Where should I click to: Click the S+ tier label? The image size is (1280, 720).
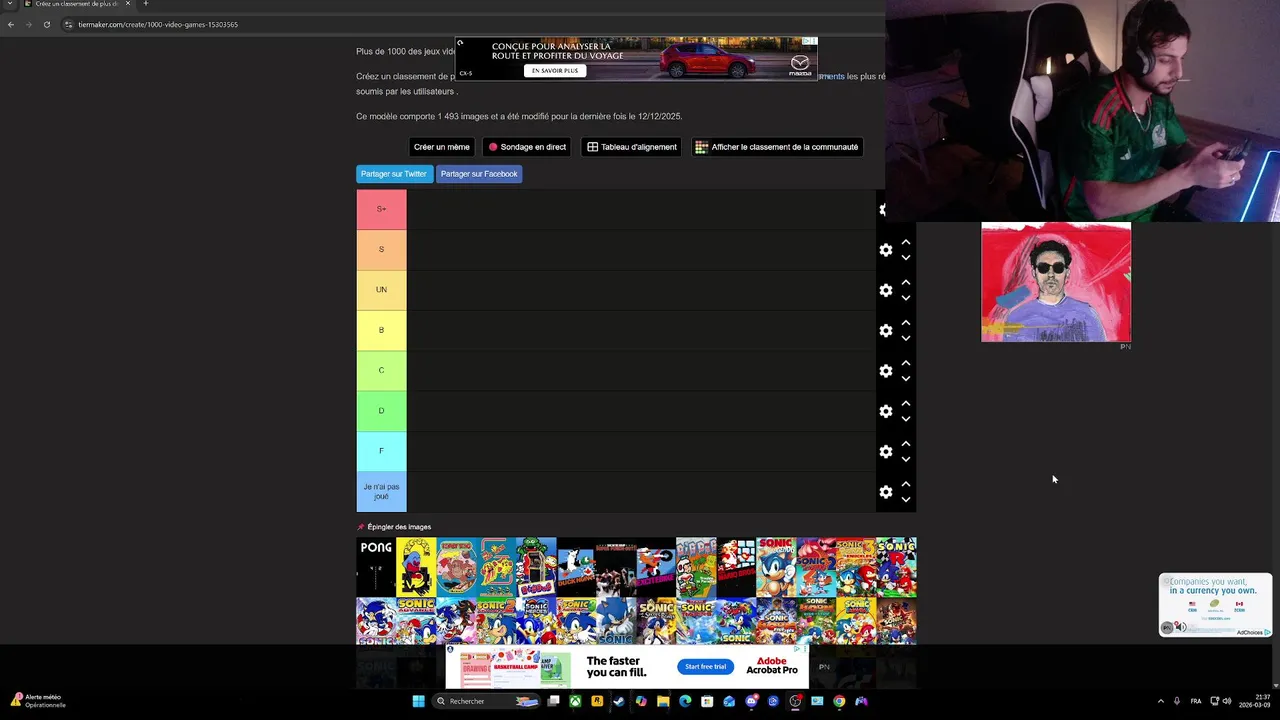click(381, 209)
